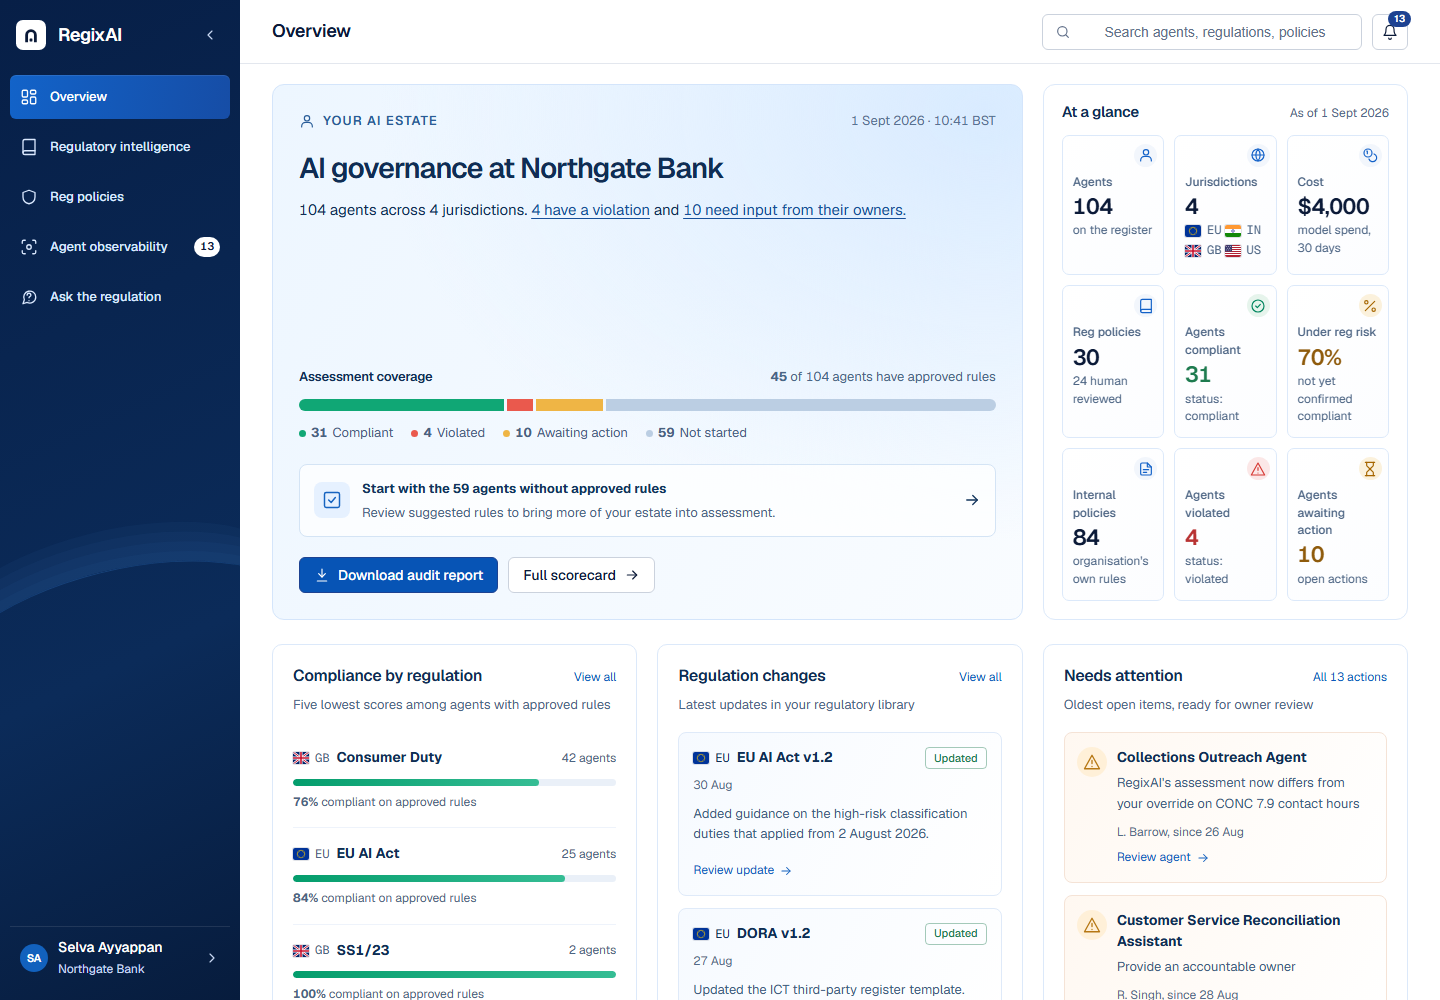
Task: Click the Agents awaiting action hourglass icon
Action: point(1370,469)
